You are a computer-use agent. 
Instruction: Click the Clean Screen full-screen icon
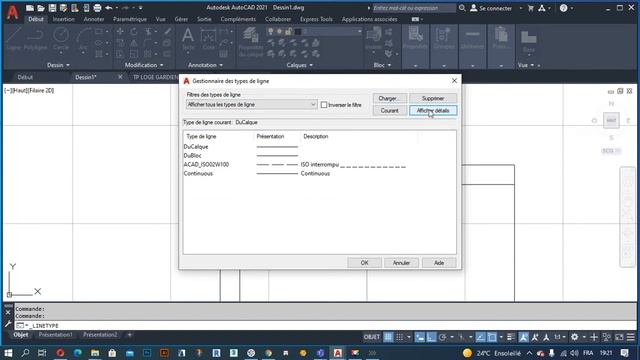pyautogui.click(x=619, y=337)
